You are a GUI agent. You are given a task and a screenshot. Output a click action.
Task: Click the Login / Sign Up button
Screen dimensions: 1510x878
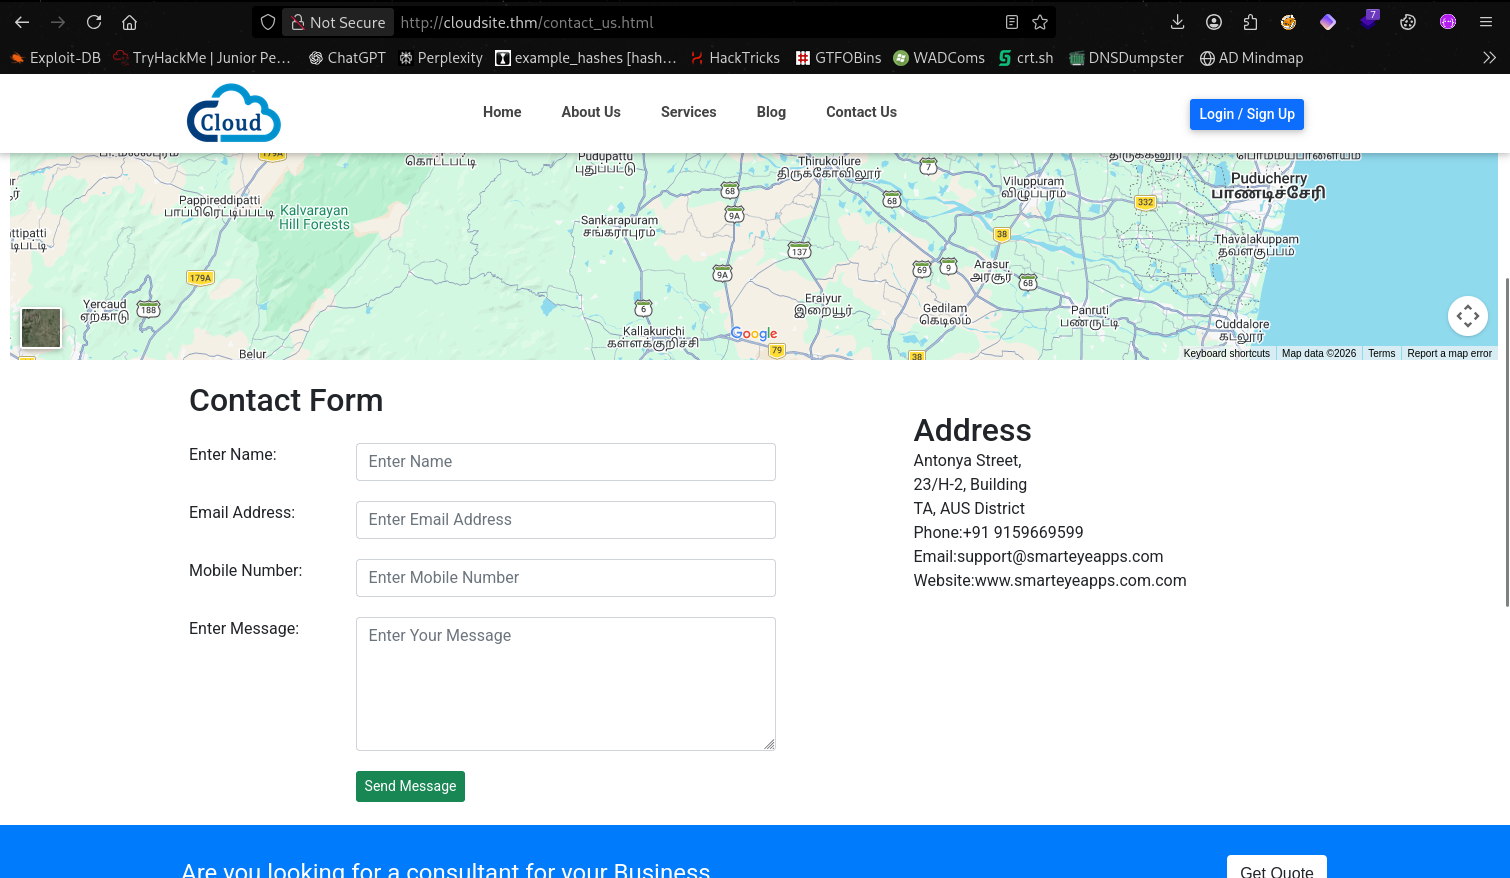point(1246,114)
